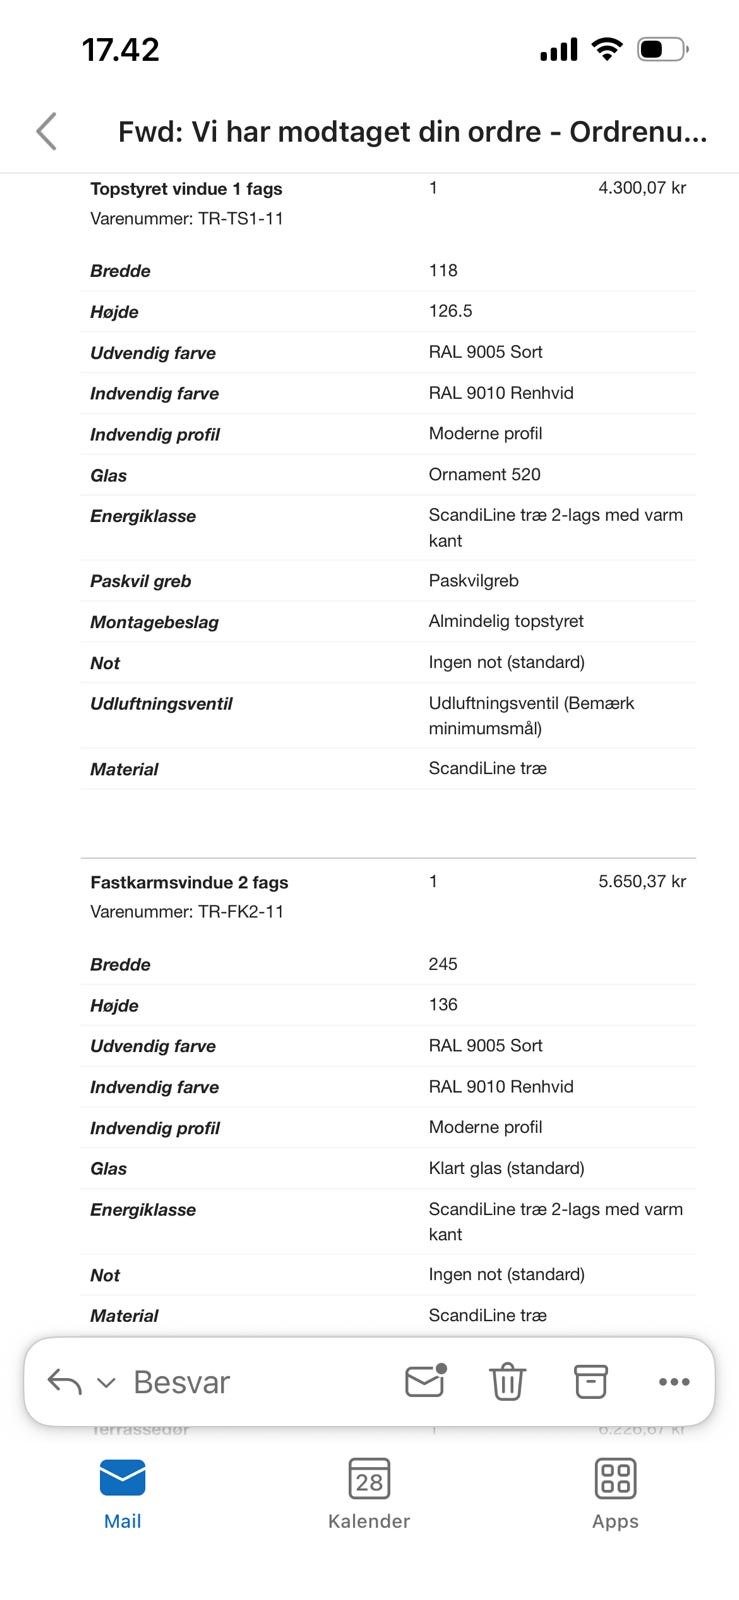
Task: Tap the price 5.650,37 kr
Action: pyautogui.click(x=642, y=881)
